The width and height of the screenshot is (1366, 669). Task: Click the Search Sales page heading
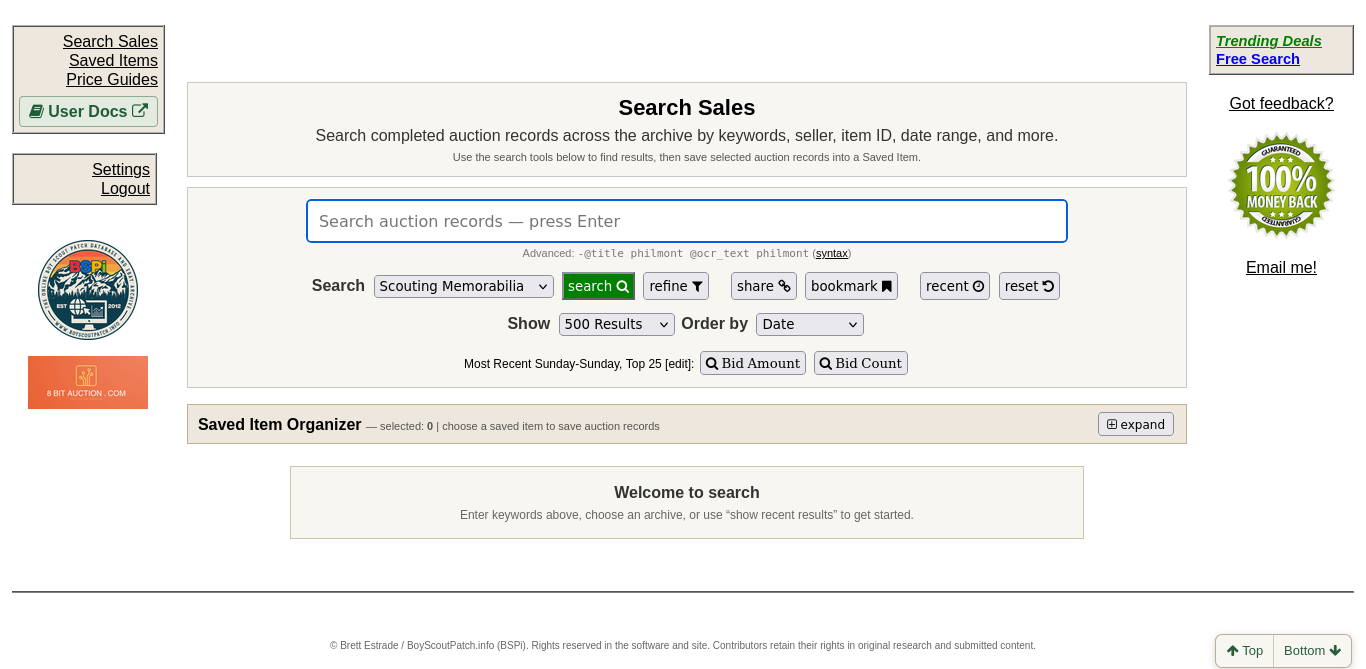coord(687,108)
